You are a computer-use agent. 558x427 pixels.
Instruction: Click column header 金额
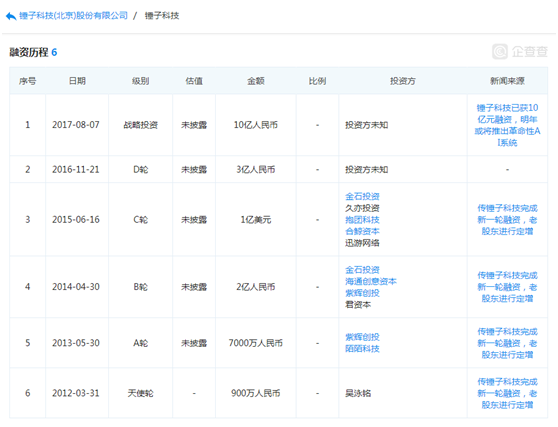click(x=256, y=81)
